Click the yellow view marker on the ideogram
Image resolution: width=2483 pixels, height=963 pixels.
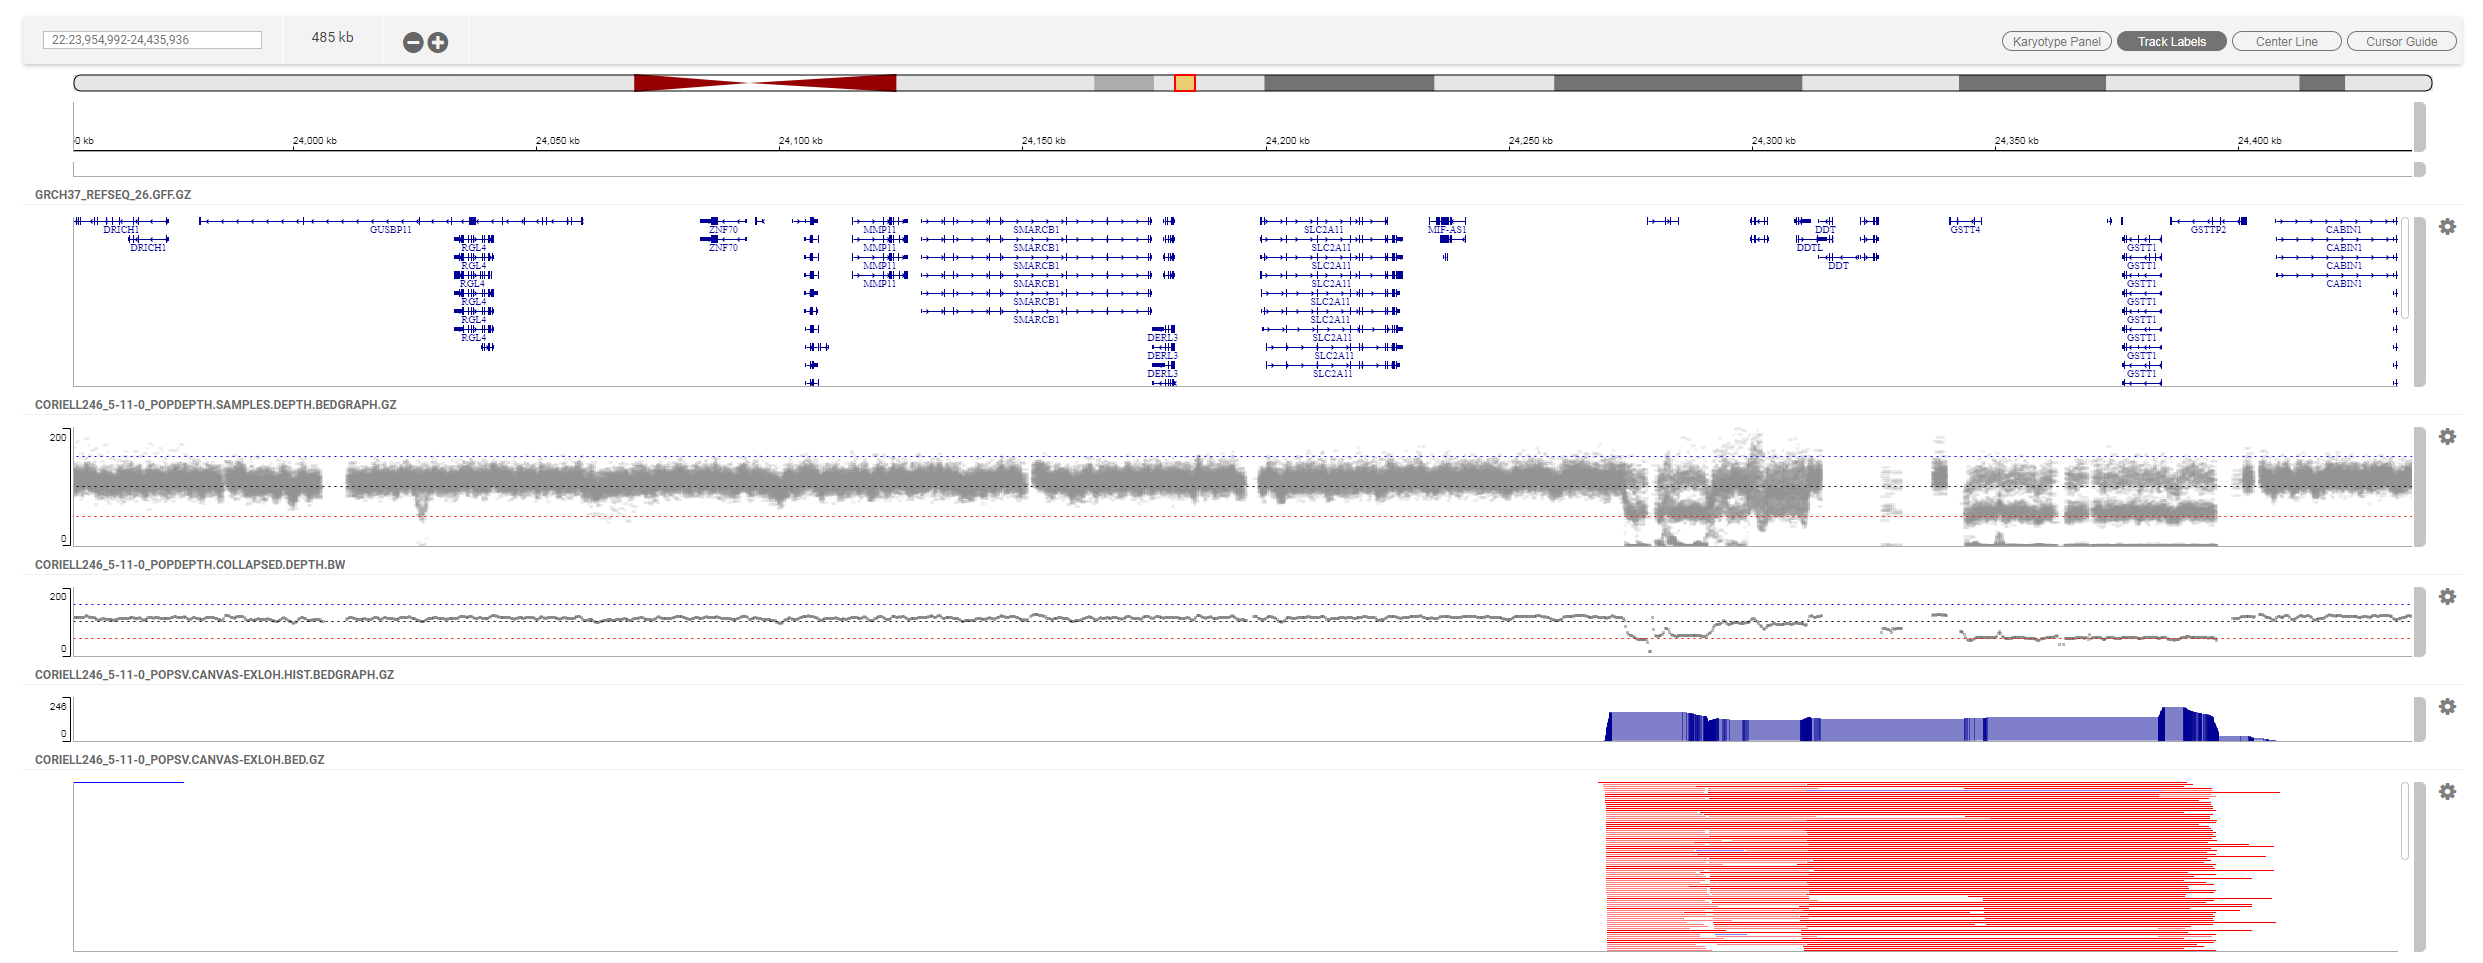(1183, 84)
